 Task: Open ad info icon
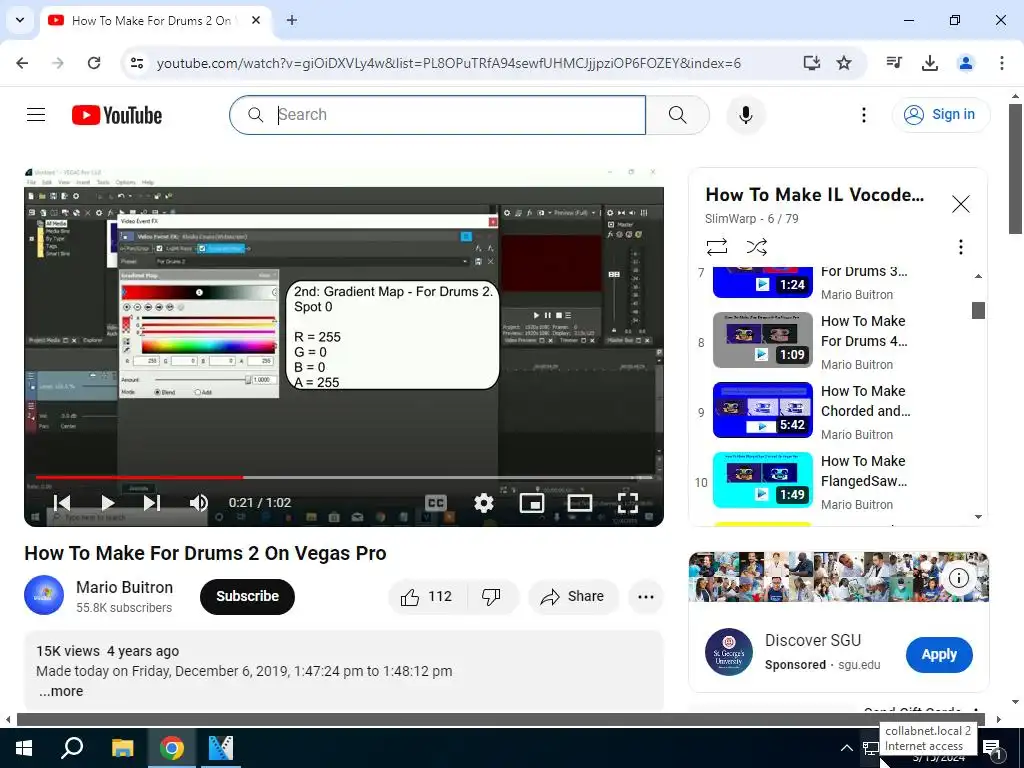pos(958,578)
